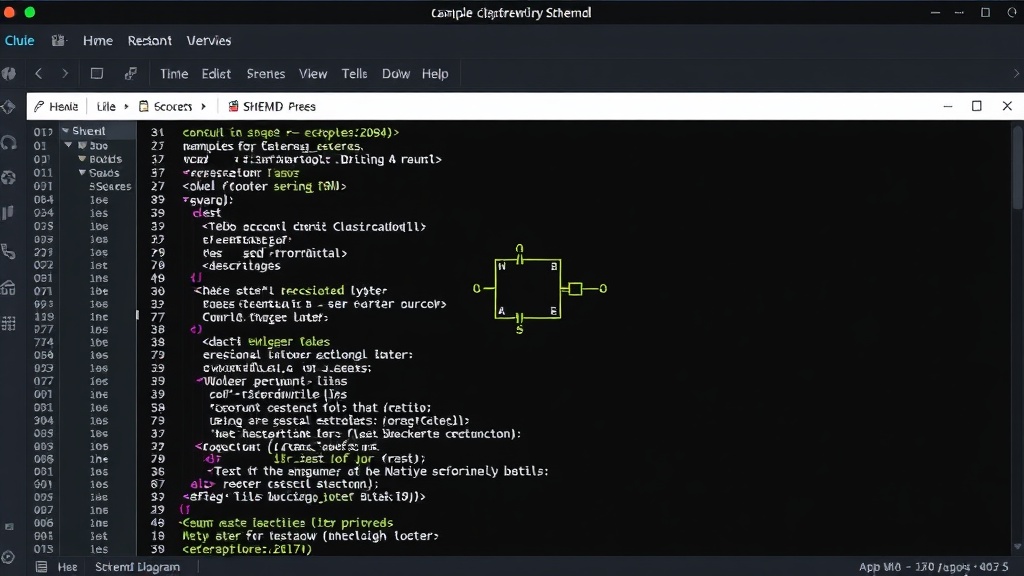
Task: Switch to the SHEMD Prees tab
Action: [x=272, y=106]
